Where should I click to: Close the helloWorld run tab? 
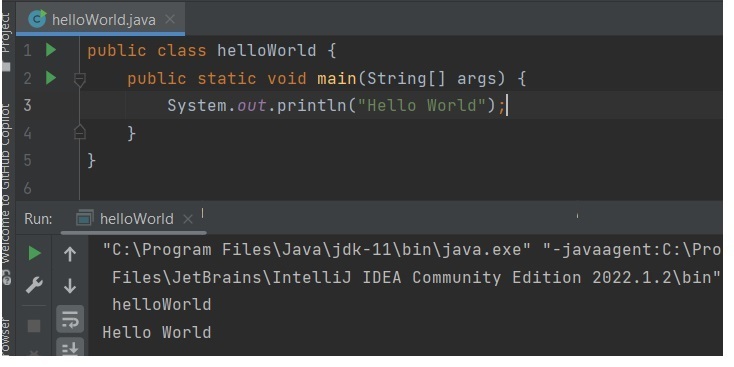pyautogui.click(x=188, y=219)
